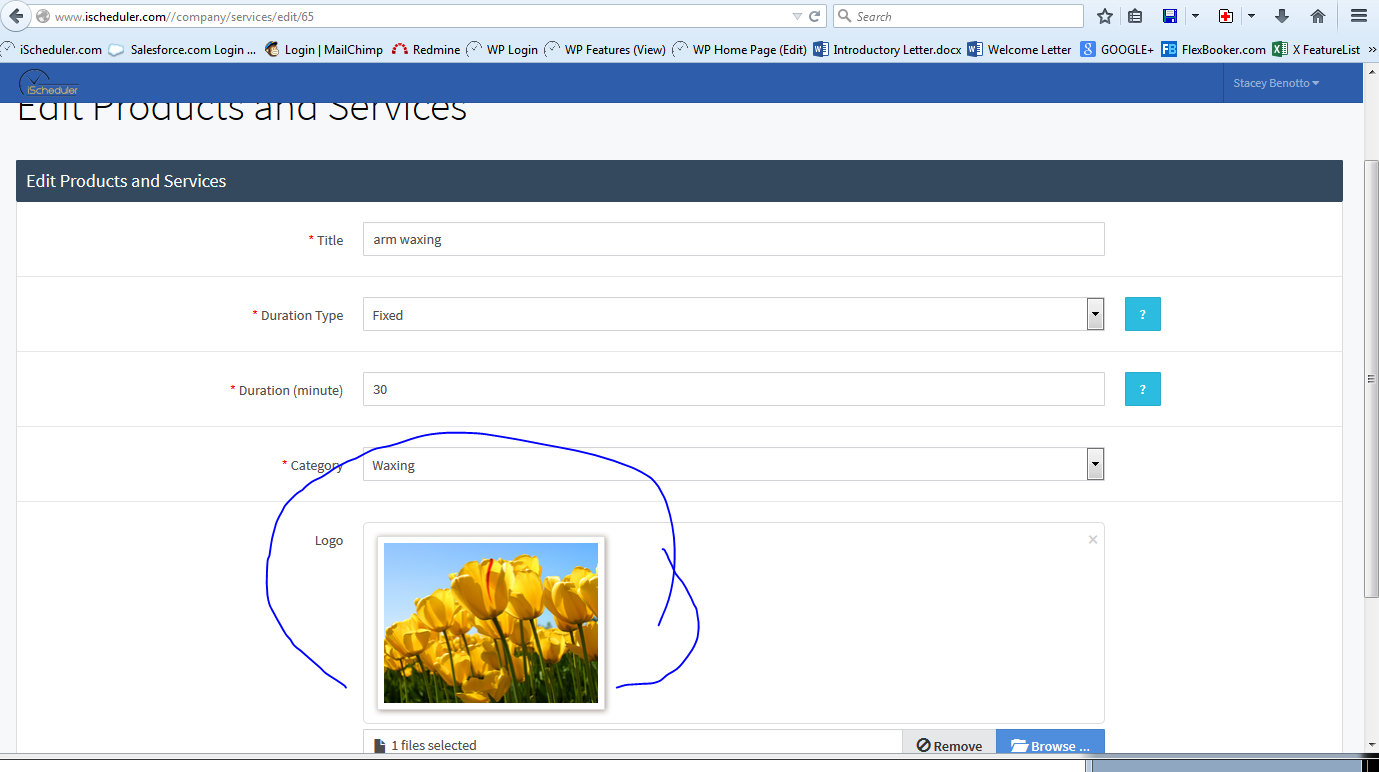Click the 1 files selected text
Viewport: 1379px width, 772px height.
tap(433, 745)
